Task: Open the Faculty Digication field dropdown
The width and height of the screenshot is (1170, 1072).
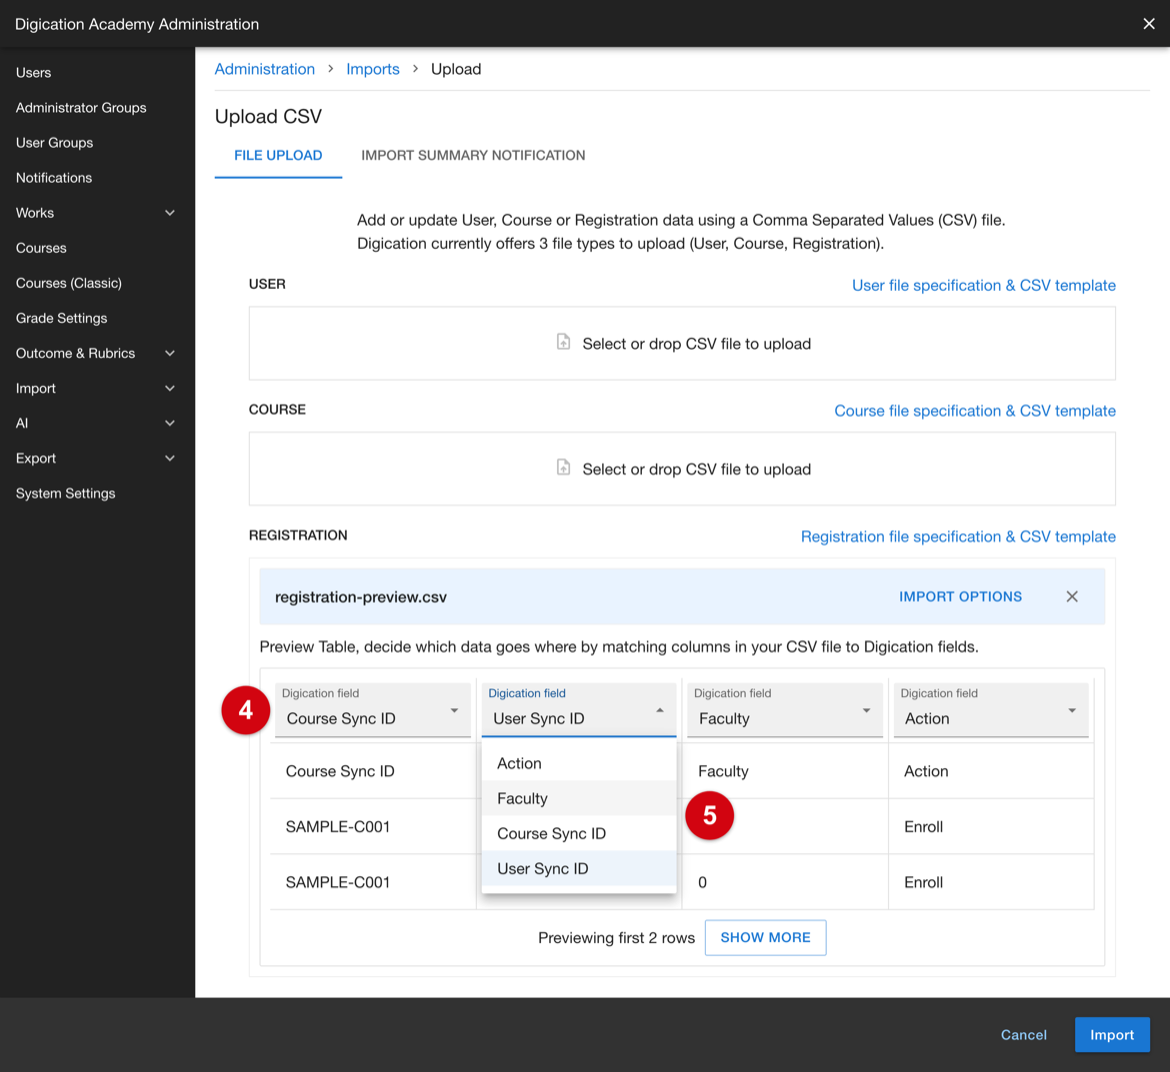Action: click(785, 709)
